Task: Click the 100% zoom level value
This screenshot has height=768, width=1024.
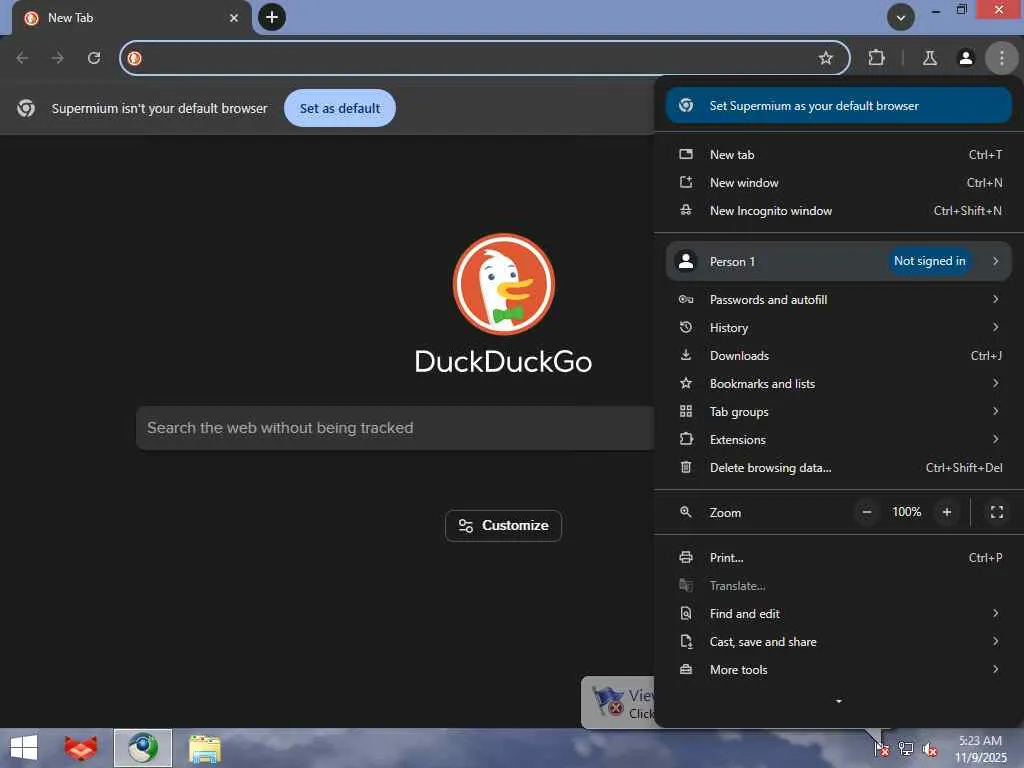Action: (x=906, y=513)
